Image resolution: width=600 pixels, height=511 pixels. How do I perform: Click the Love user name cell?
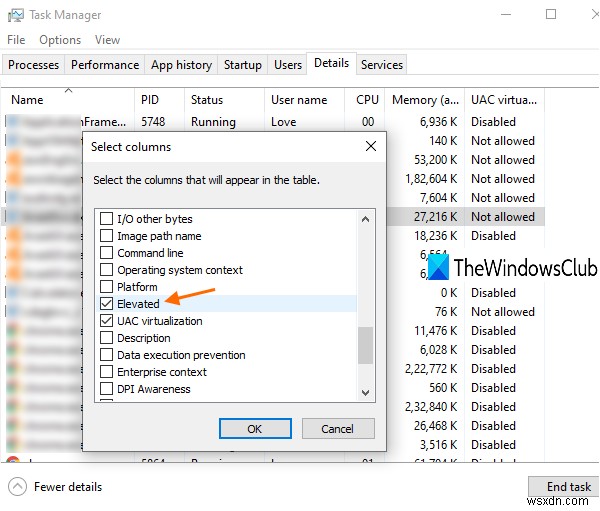pyautogui.click(x=284, y=122)
